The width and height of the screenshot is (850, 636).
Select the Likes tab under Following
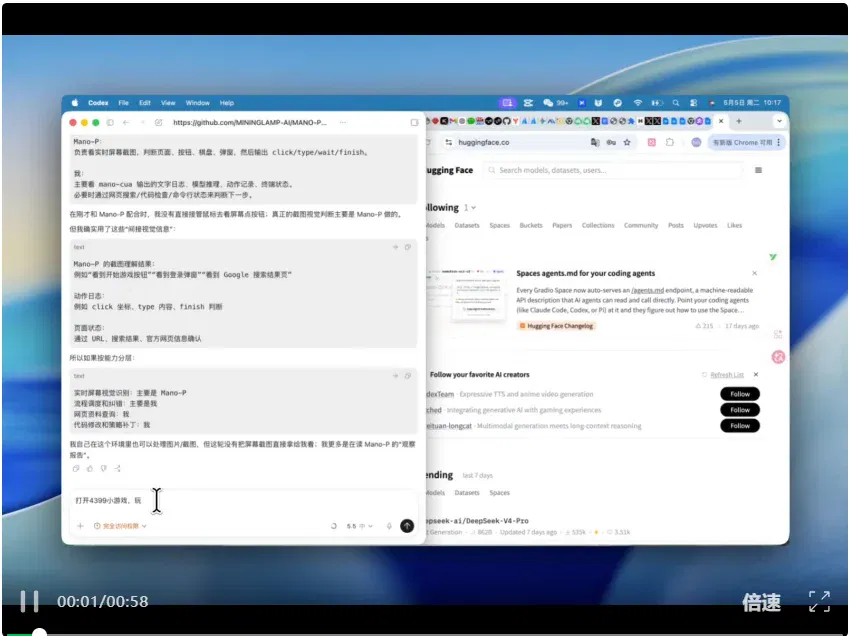(735, 226)
